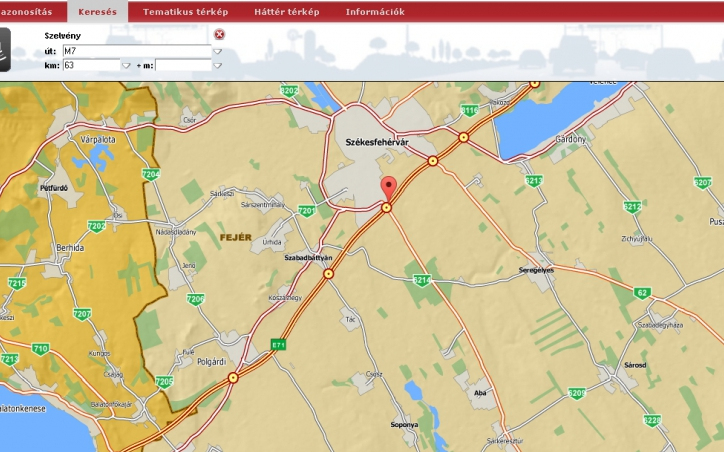The height and width of the screenshot is (452, 724).
Task: Open the Tematikus térkép tab
Action: click(186, 12)
